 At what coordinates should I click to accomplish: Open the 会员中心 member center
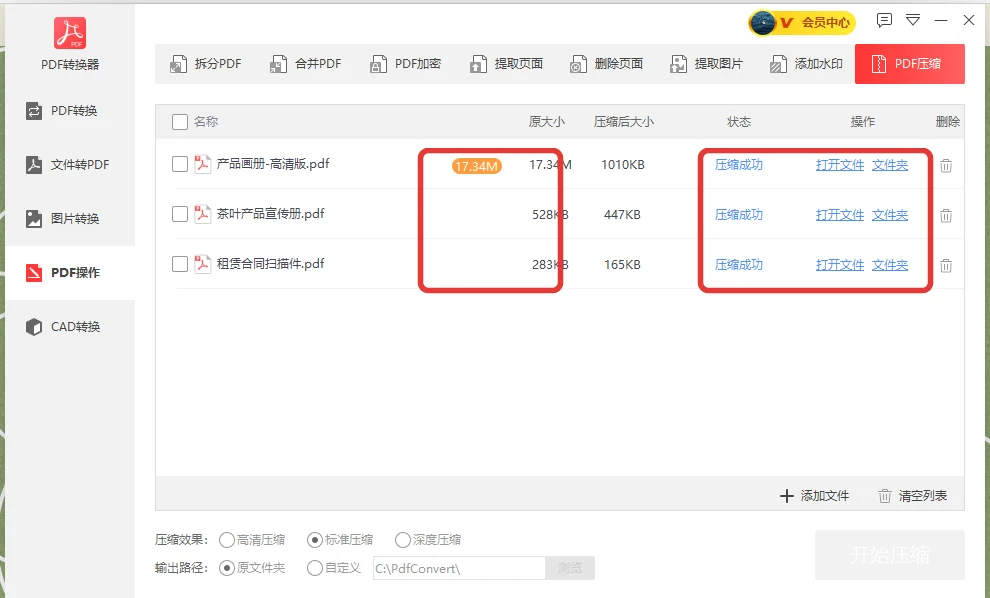801,23
